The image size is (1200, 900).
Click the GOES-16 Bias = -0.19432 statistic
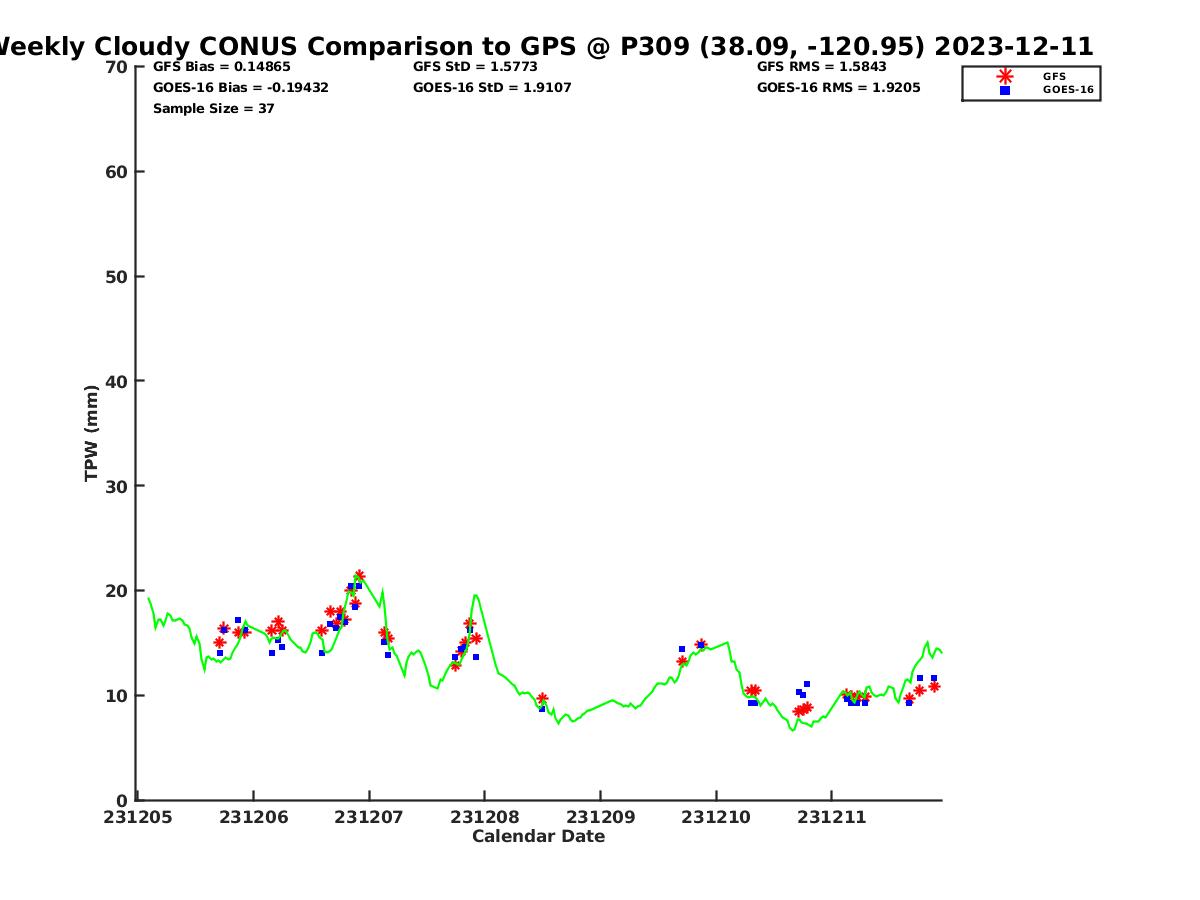pyautogui.click(x=240, y=88)
